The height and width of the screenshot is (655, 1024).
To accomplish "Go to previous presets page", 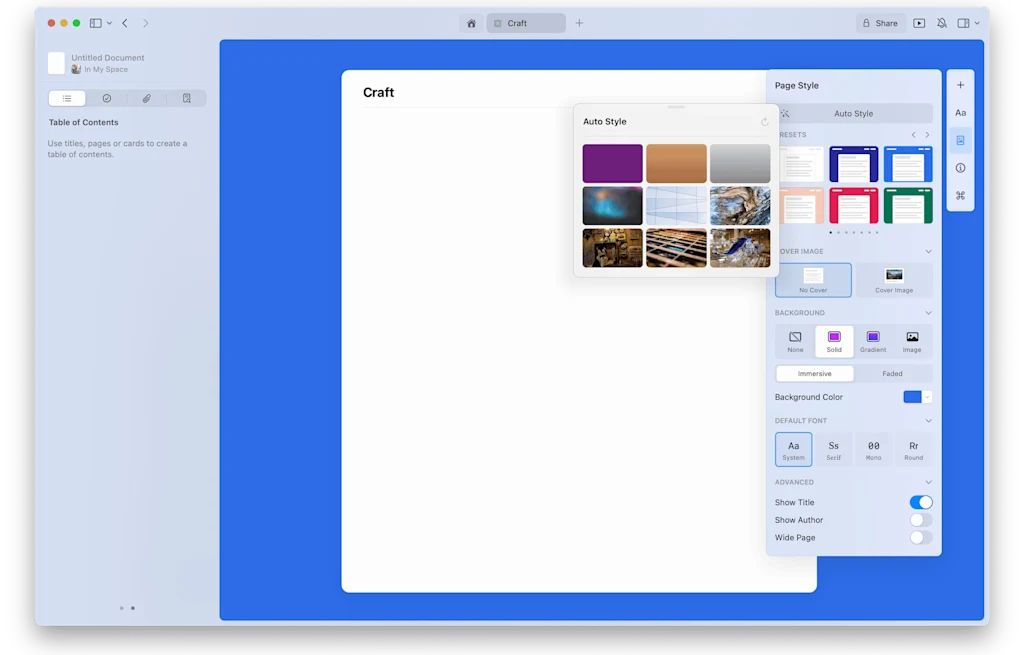I will (x=914, y=135).
